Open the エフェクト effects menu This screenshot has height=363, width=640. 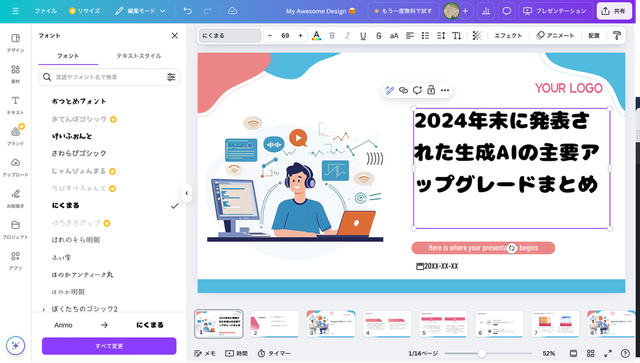tap(508, 36)
